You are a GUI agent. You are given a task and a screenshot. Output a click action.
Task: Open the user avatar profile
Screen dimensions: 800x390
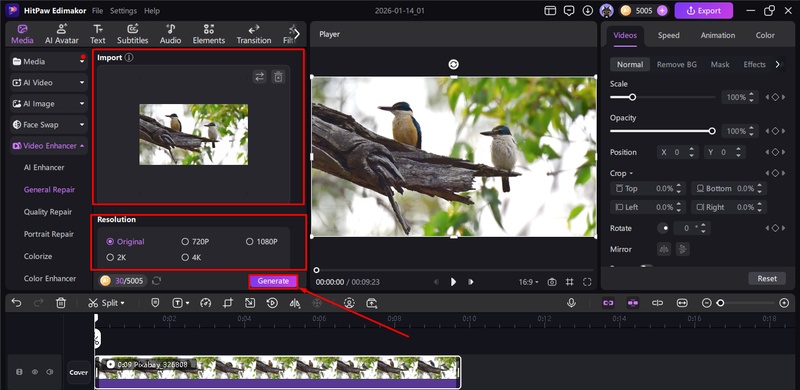tap(606, 10)
